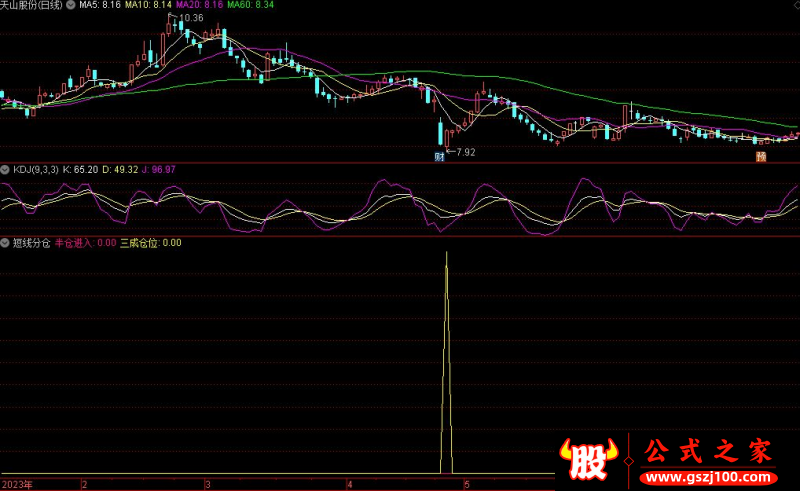Click month 4 on the time axis
The height and width of the screenshot is (491, 800).
pyautogui.click(x=350, y=484)
